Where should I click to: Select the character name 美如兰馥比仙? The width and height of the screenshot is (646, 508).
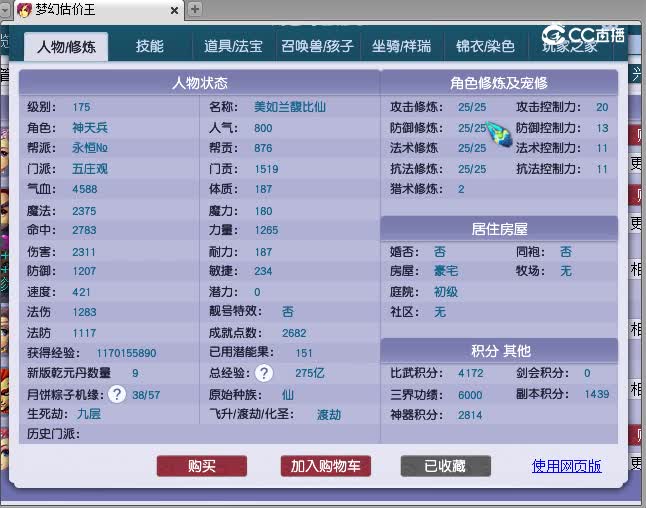(290, 107)
